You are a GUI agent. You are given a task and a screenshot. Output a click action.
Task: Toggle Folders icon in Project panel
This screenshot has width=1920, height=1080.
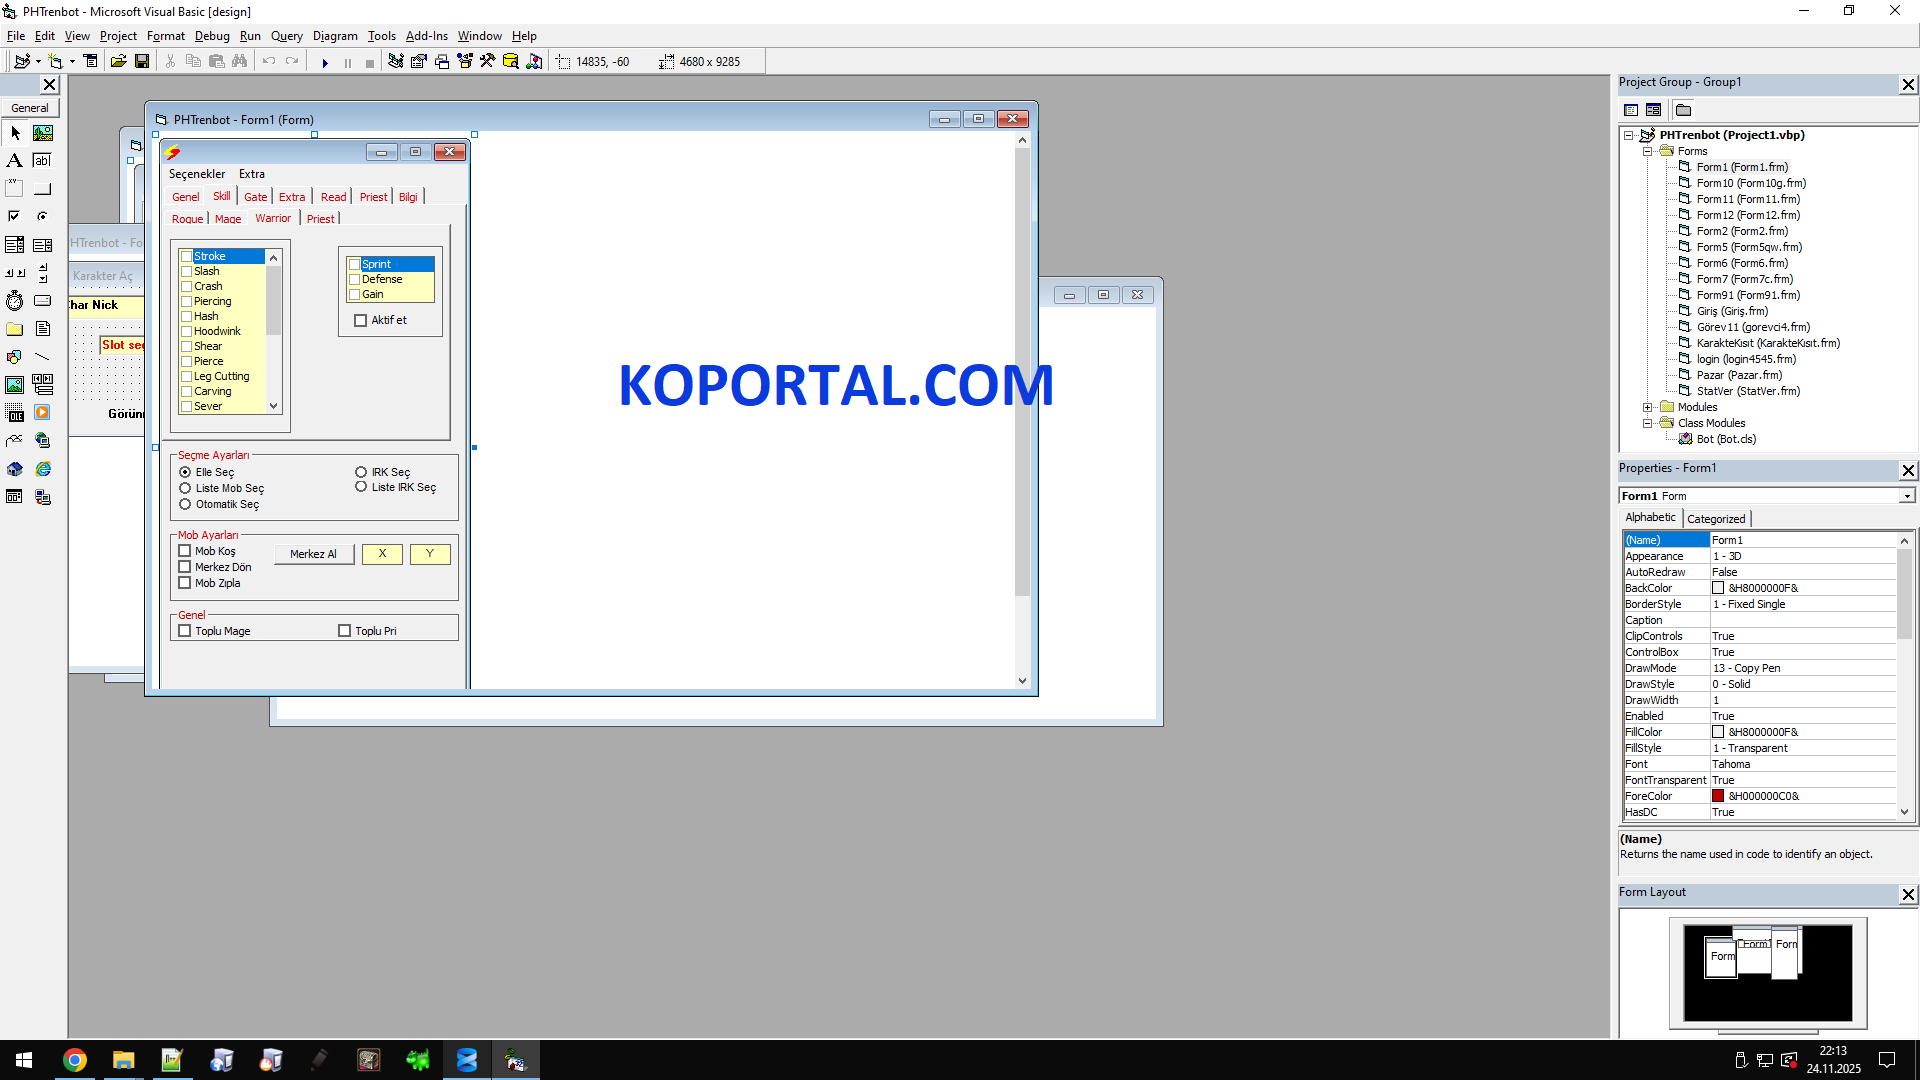[1684, 110]
